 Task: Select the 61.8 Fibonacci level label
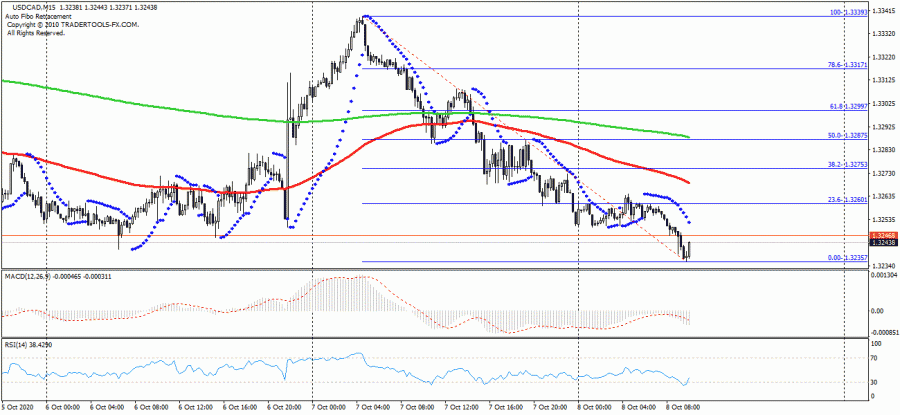pyautogui.click(x=847, y=106)
